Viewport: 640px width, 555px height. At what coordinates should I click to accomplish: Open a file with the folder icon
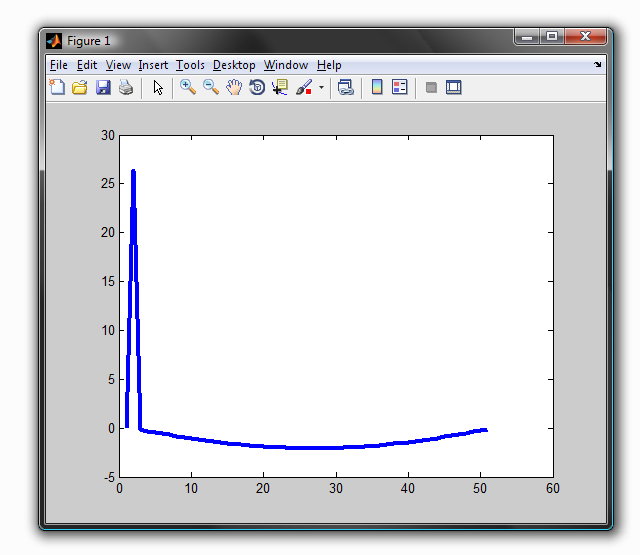click(x=80, y=88)
